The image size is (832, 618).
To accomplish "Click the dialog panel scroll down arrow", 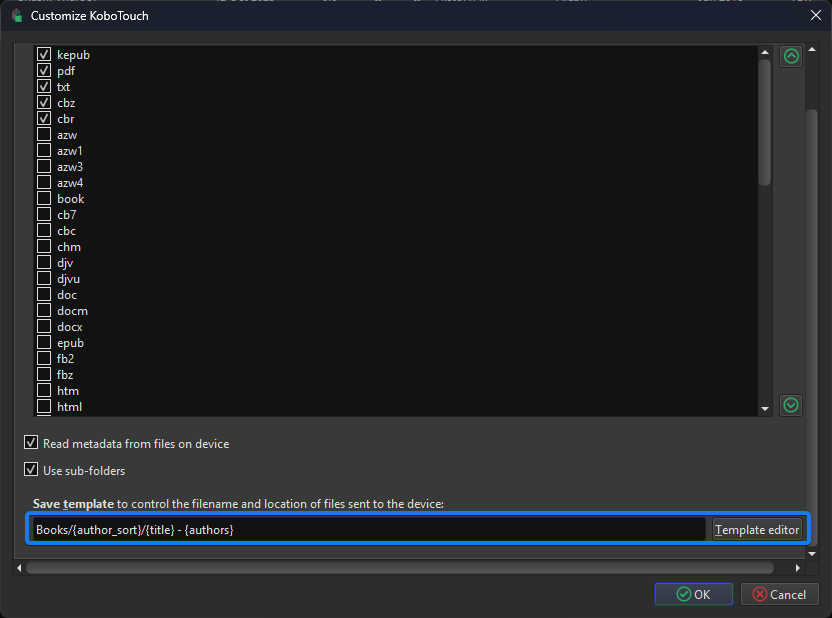I will pyautogui.click(x=812, y=553).
